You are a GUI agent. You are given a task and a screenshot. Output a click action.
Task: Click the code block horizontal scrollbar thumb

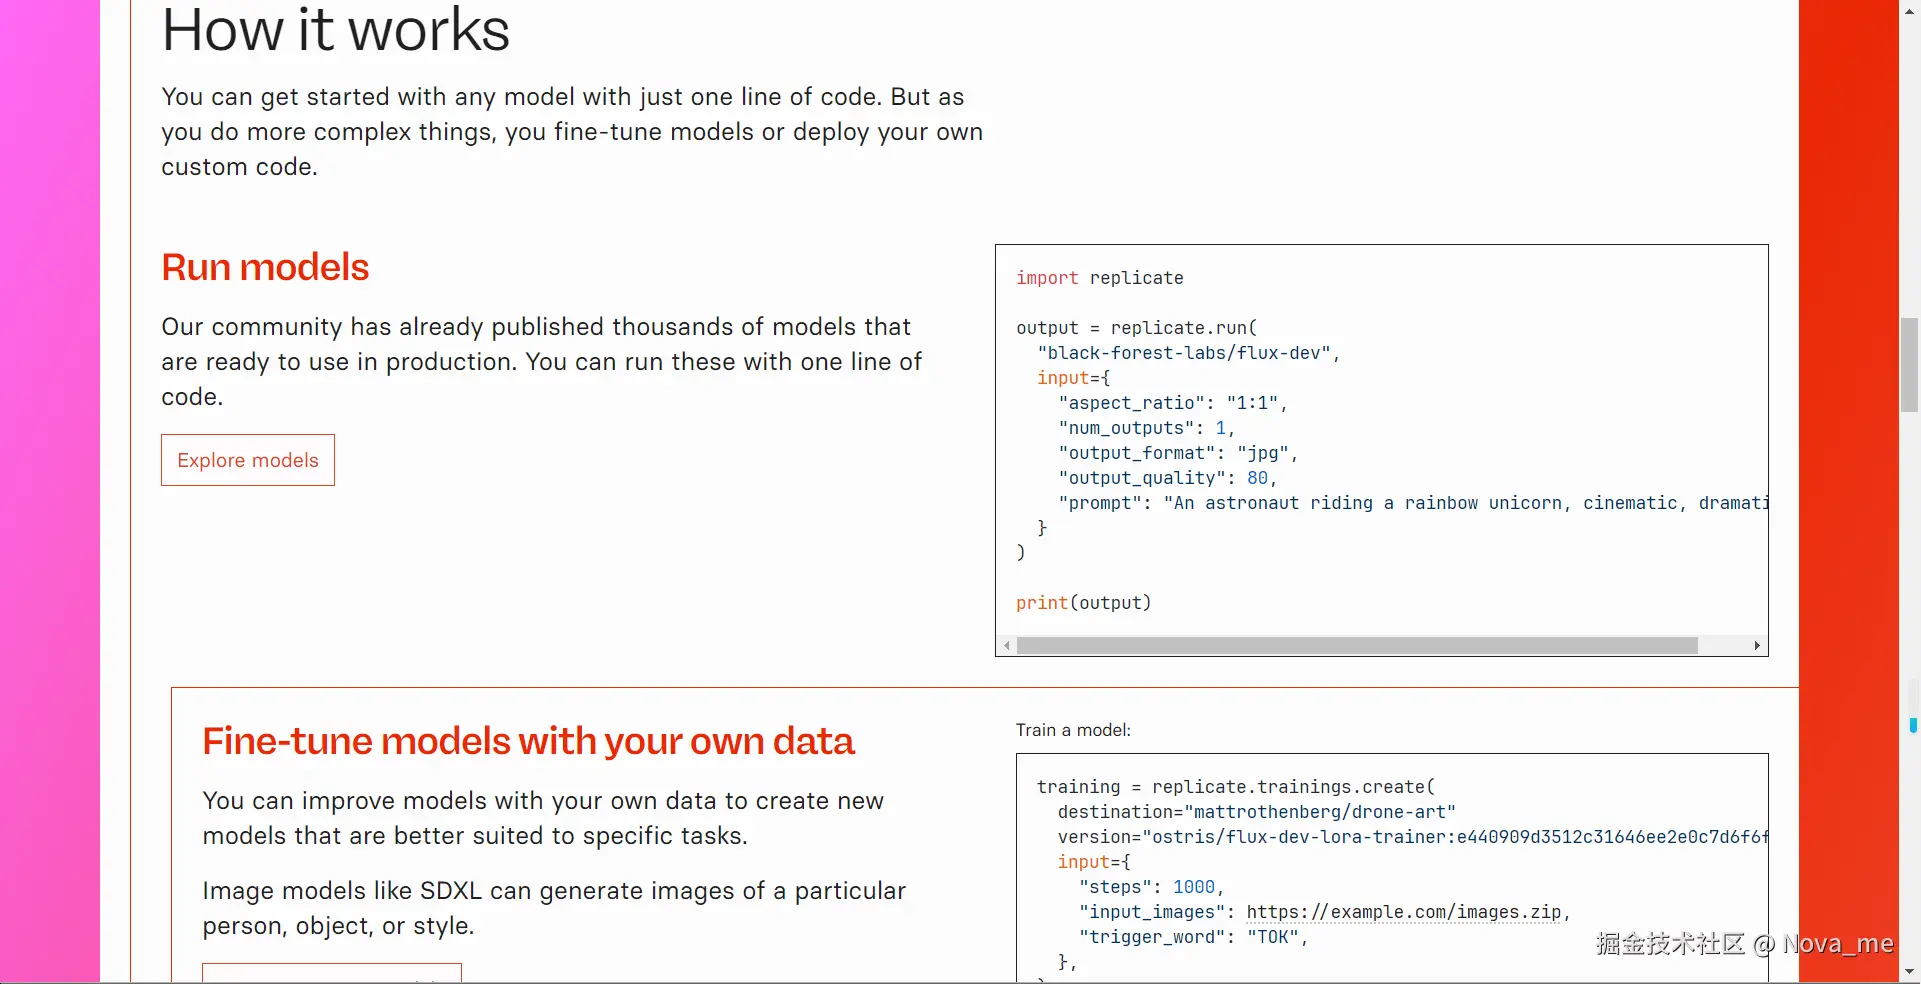1357,646
